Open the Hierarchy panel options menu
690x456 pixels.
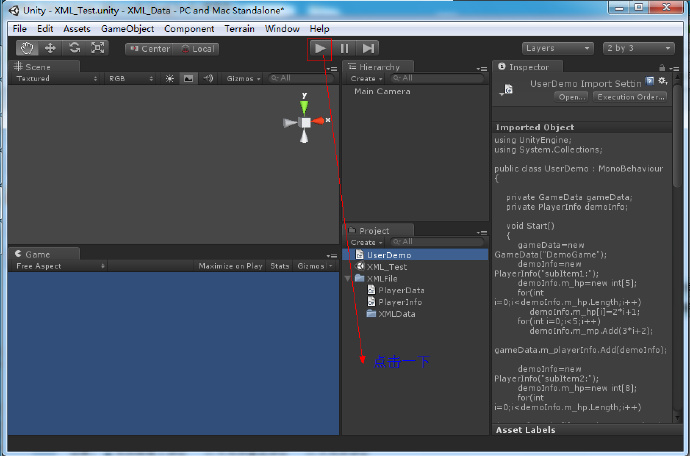pos(482,69)
